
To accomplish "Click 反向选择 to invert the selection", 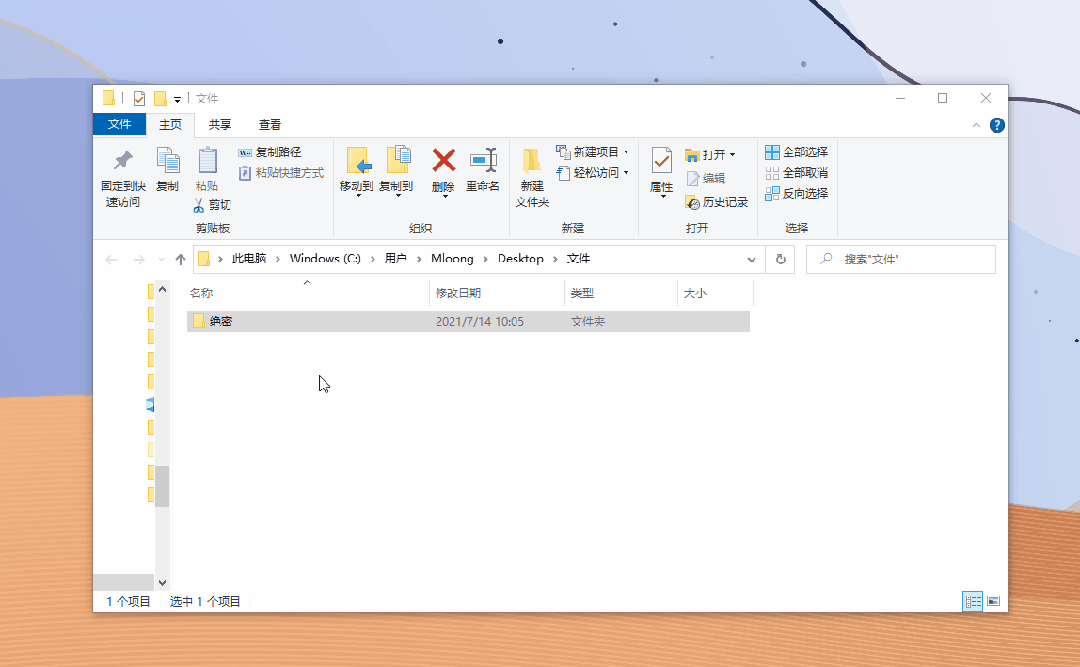I will point(796,193).
